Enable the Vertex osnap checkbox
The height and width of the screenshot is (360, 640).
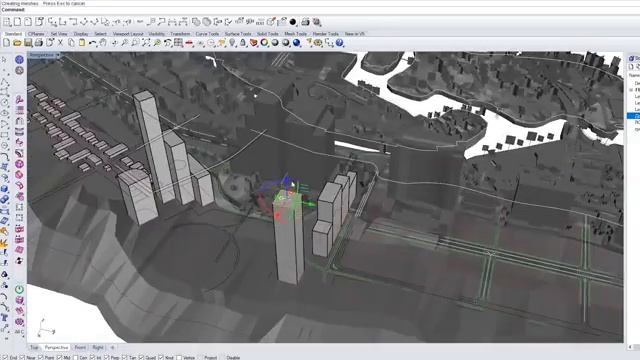point(178,358)
